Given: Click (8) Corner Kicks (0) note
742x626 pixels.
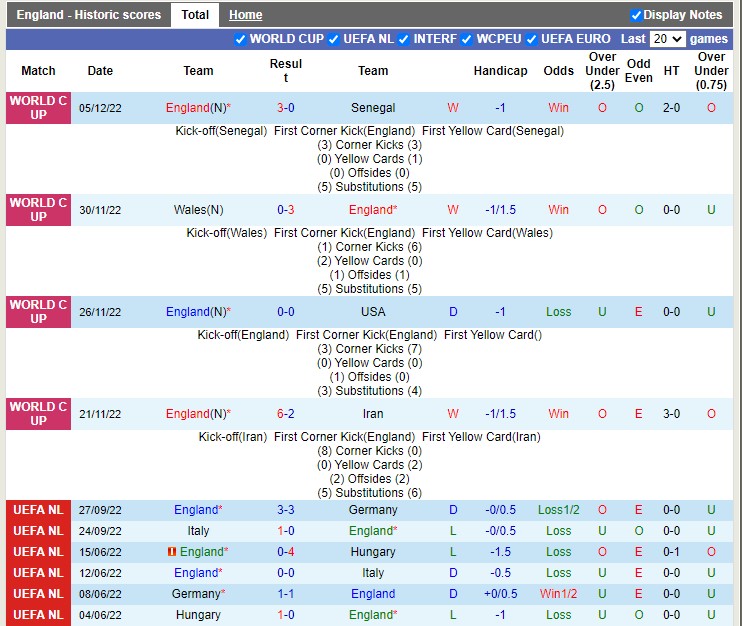Looking at the screenshot, I should pos(370,451).
